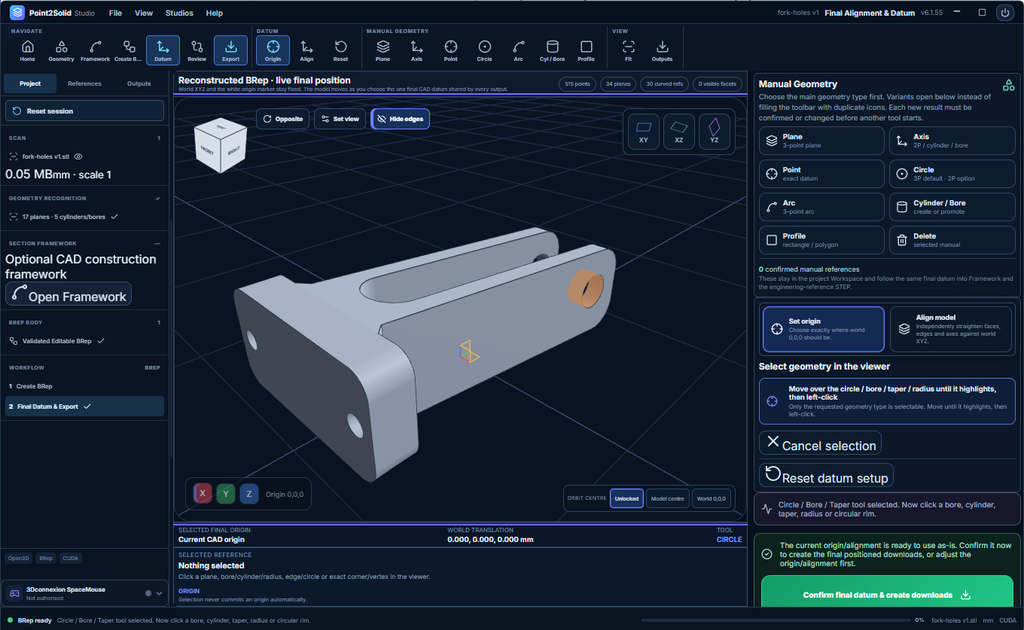Go to Home in the Navigate toolbar
The image size is (1024, 630).
pyautogui.click(x=27, y=50)
